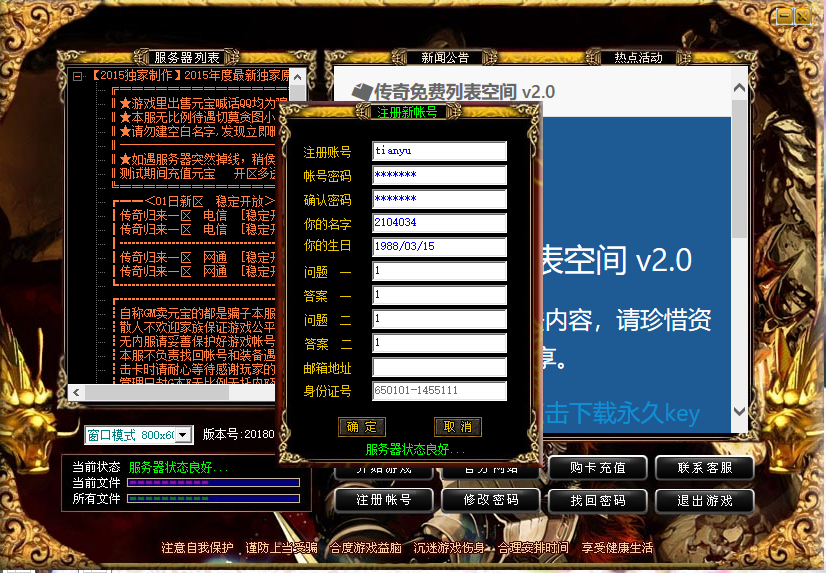Open the 窗口模式 800x600 resolution dropdown
This screenshot has height=573, width=826.
[x=182, y=435]
